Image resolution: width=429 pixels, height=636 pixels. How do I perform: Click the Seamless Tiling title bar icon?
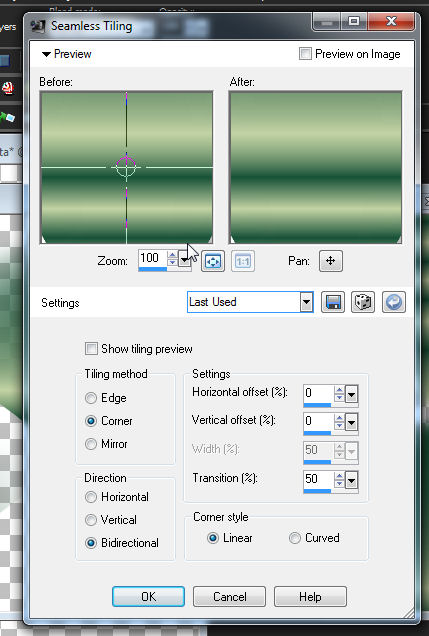[x=38, y=26]
